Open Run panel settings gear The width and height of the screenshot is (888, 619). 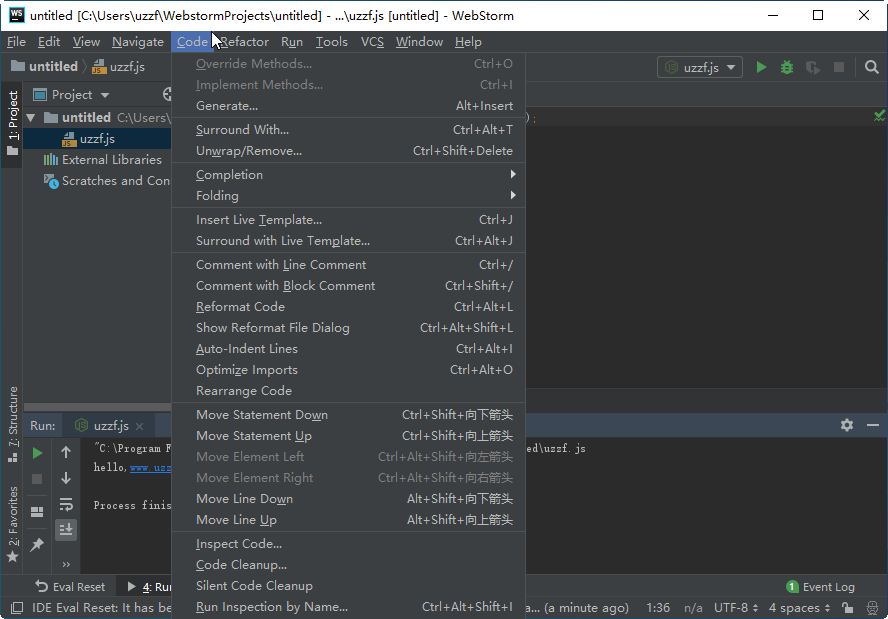(847, 425)
